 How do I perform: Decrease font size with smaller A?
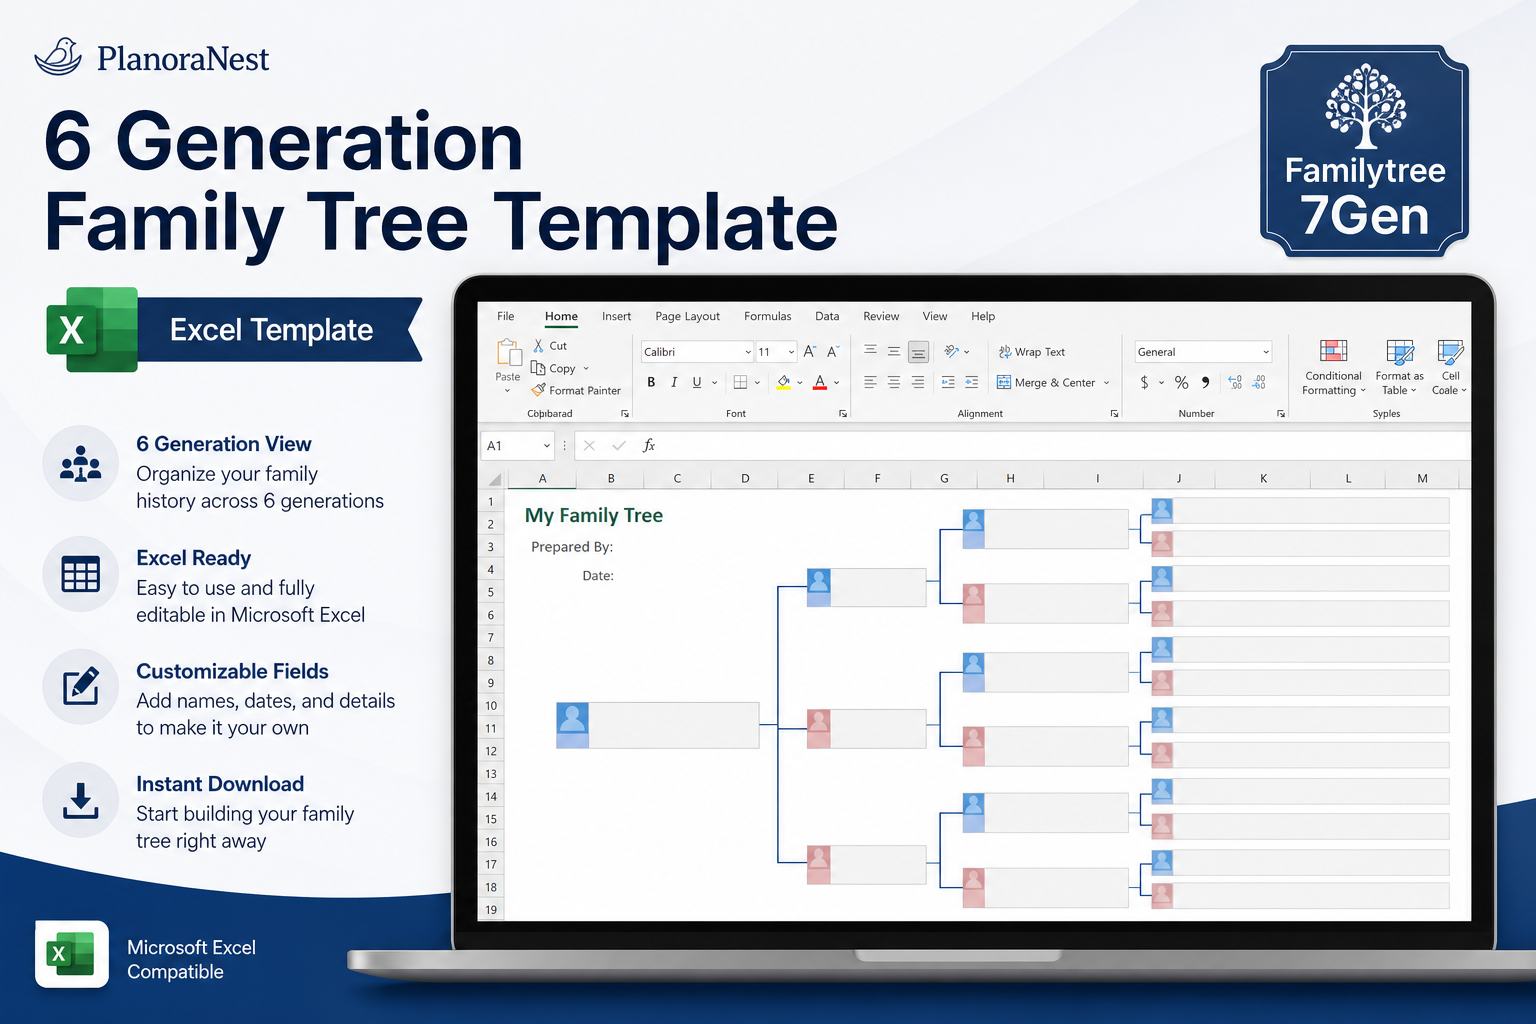832,352
